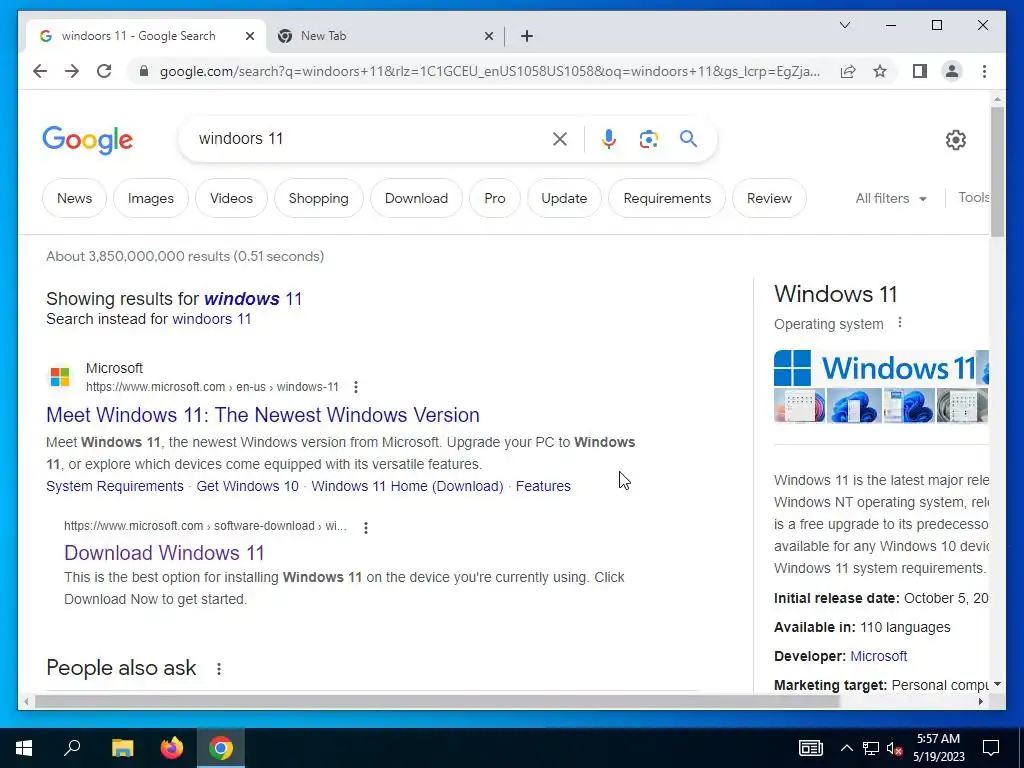1024x768 pixels.
Task: View site information via the lock icon
Action: 144,71
